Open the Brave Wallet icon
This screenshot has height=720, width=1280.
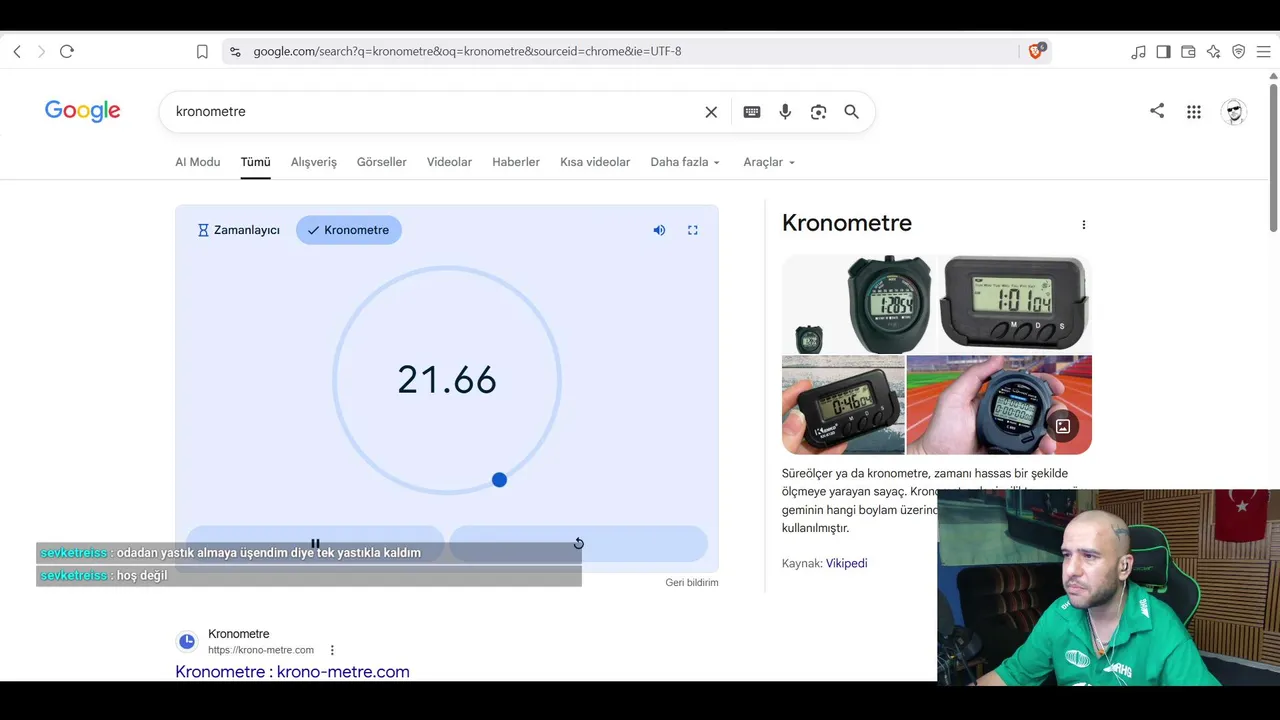1188,51
